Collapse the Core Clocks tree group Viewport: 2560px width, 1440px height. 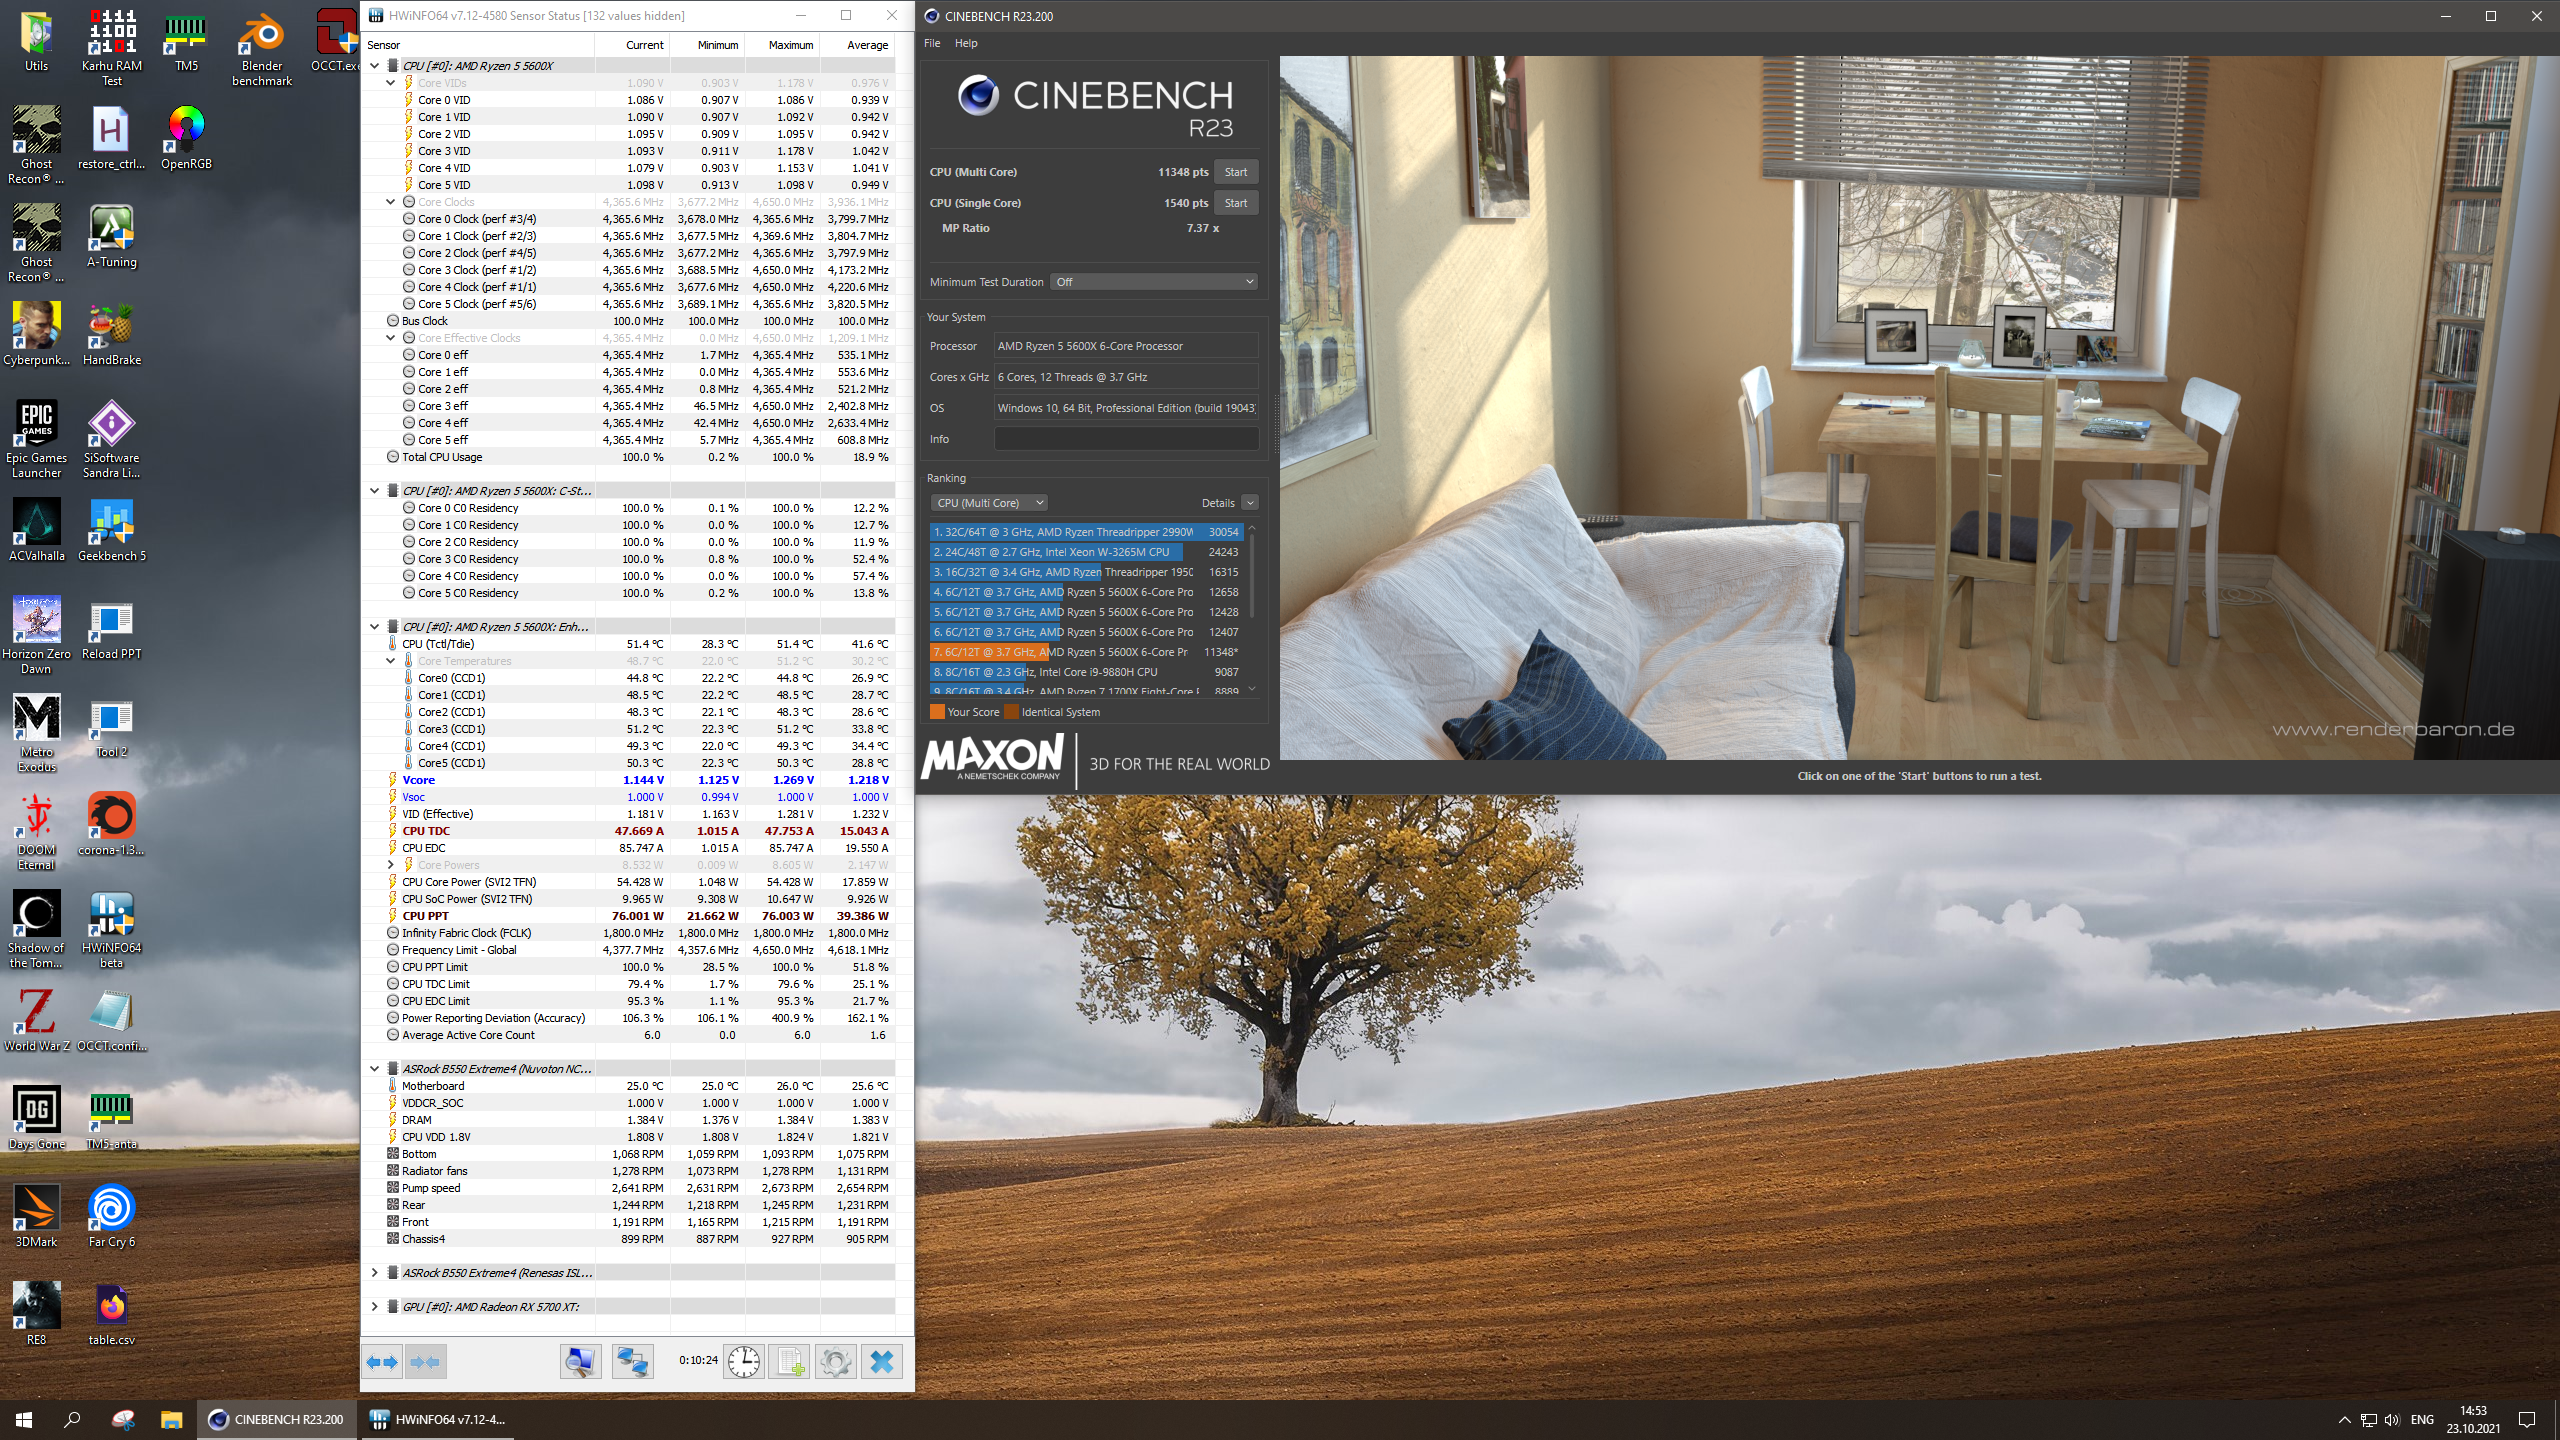pyautogui.click(x=391, y=202)
